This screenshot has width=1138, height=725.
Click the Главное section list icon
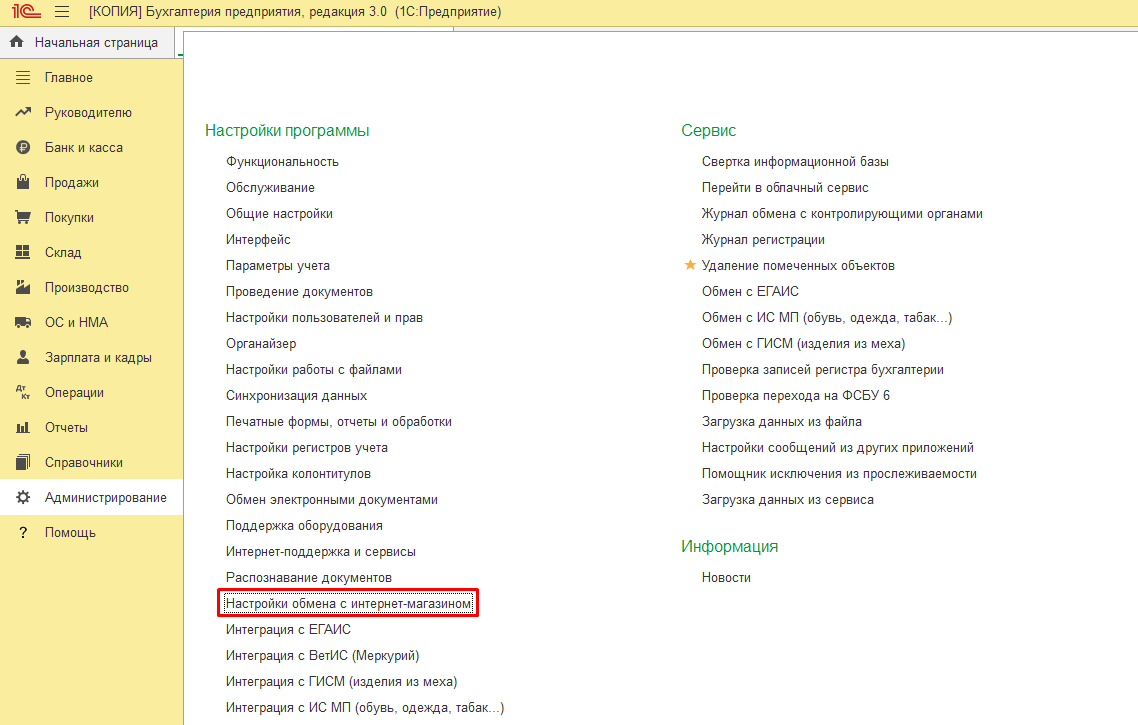click(x=23, y=78)
